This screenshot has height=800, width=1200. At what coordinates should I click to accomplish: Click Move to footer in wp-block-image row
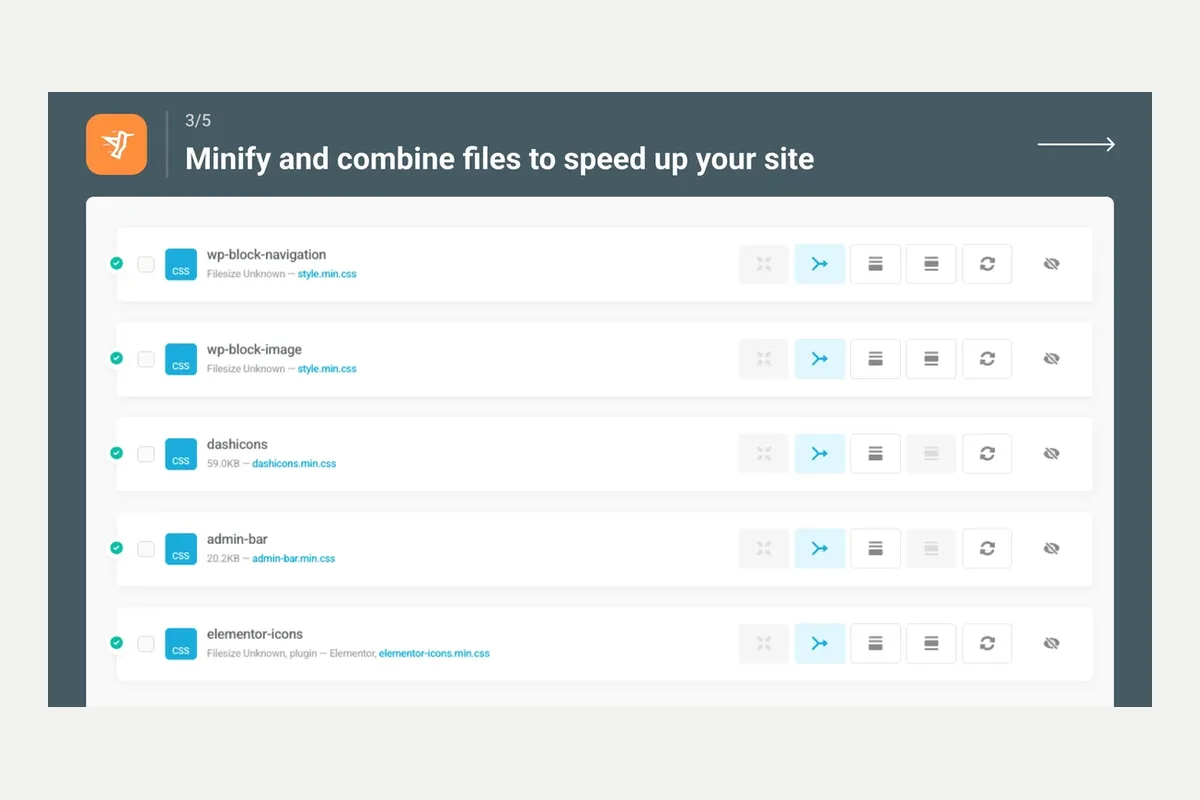[876, 359]
